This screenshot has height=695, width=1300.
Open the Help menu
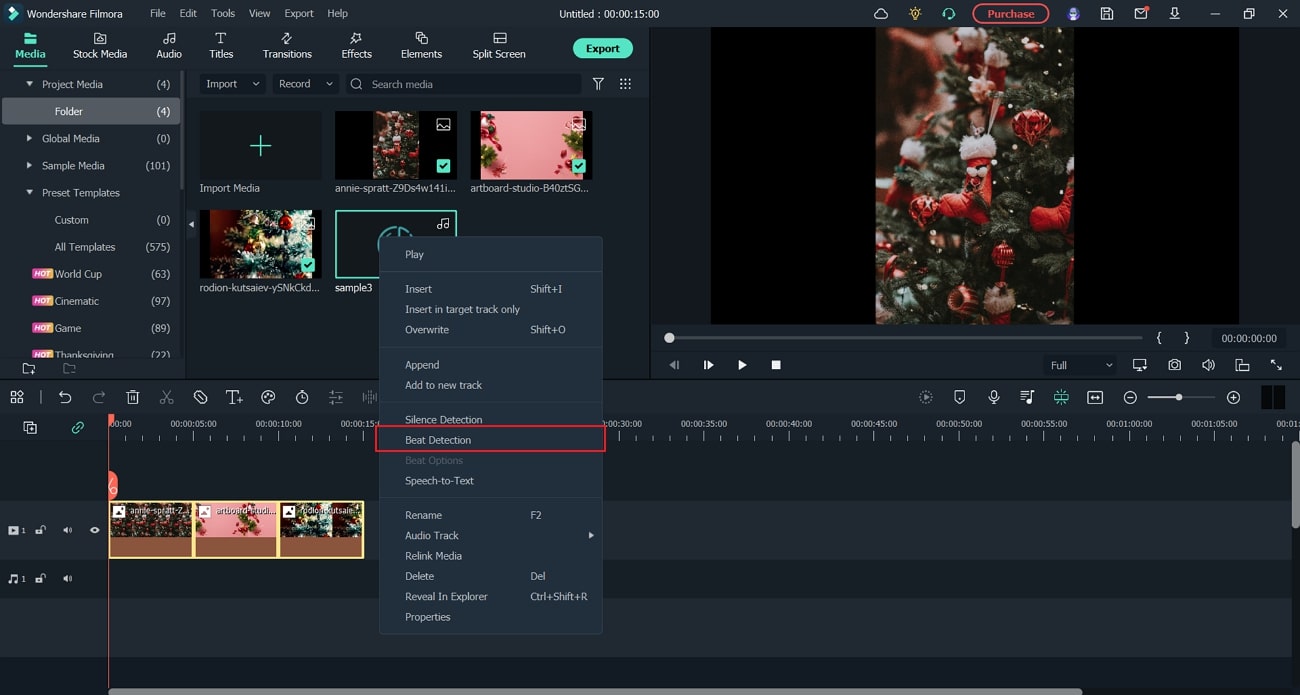tap(338, 14)
